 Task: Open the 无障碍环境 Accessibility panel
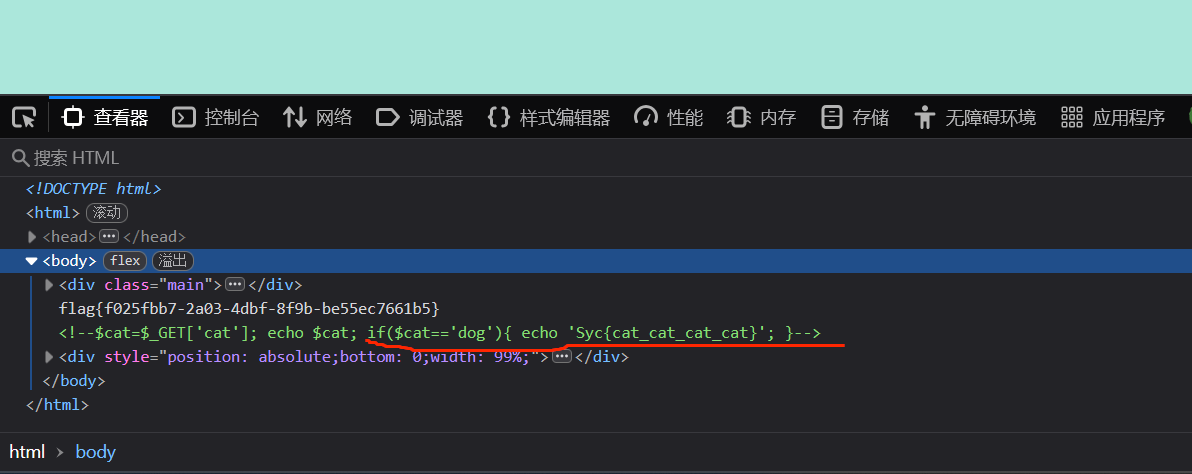tap(975, 118)
